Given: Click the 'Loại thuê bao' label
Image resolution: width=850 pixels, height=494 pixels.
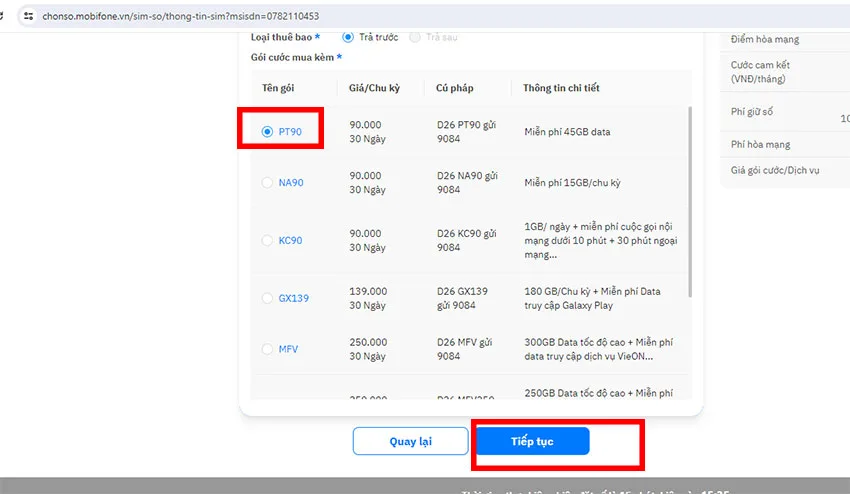Looking at the screenshot, I should point(281,37).
